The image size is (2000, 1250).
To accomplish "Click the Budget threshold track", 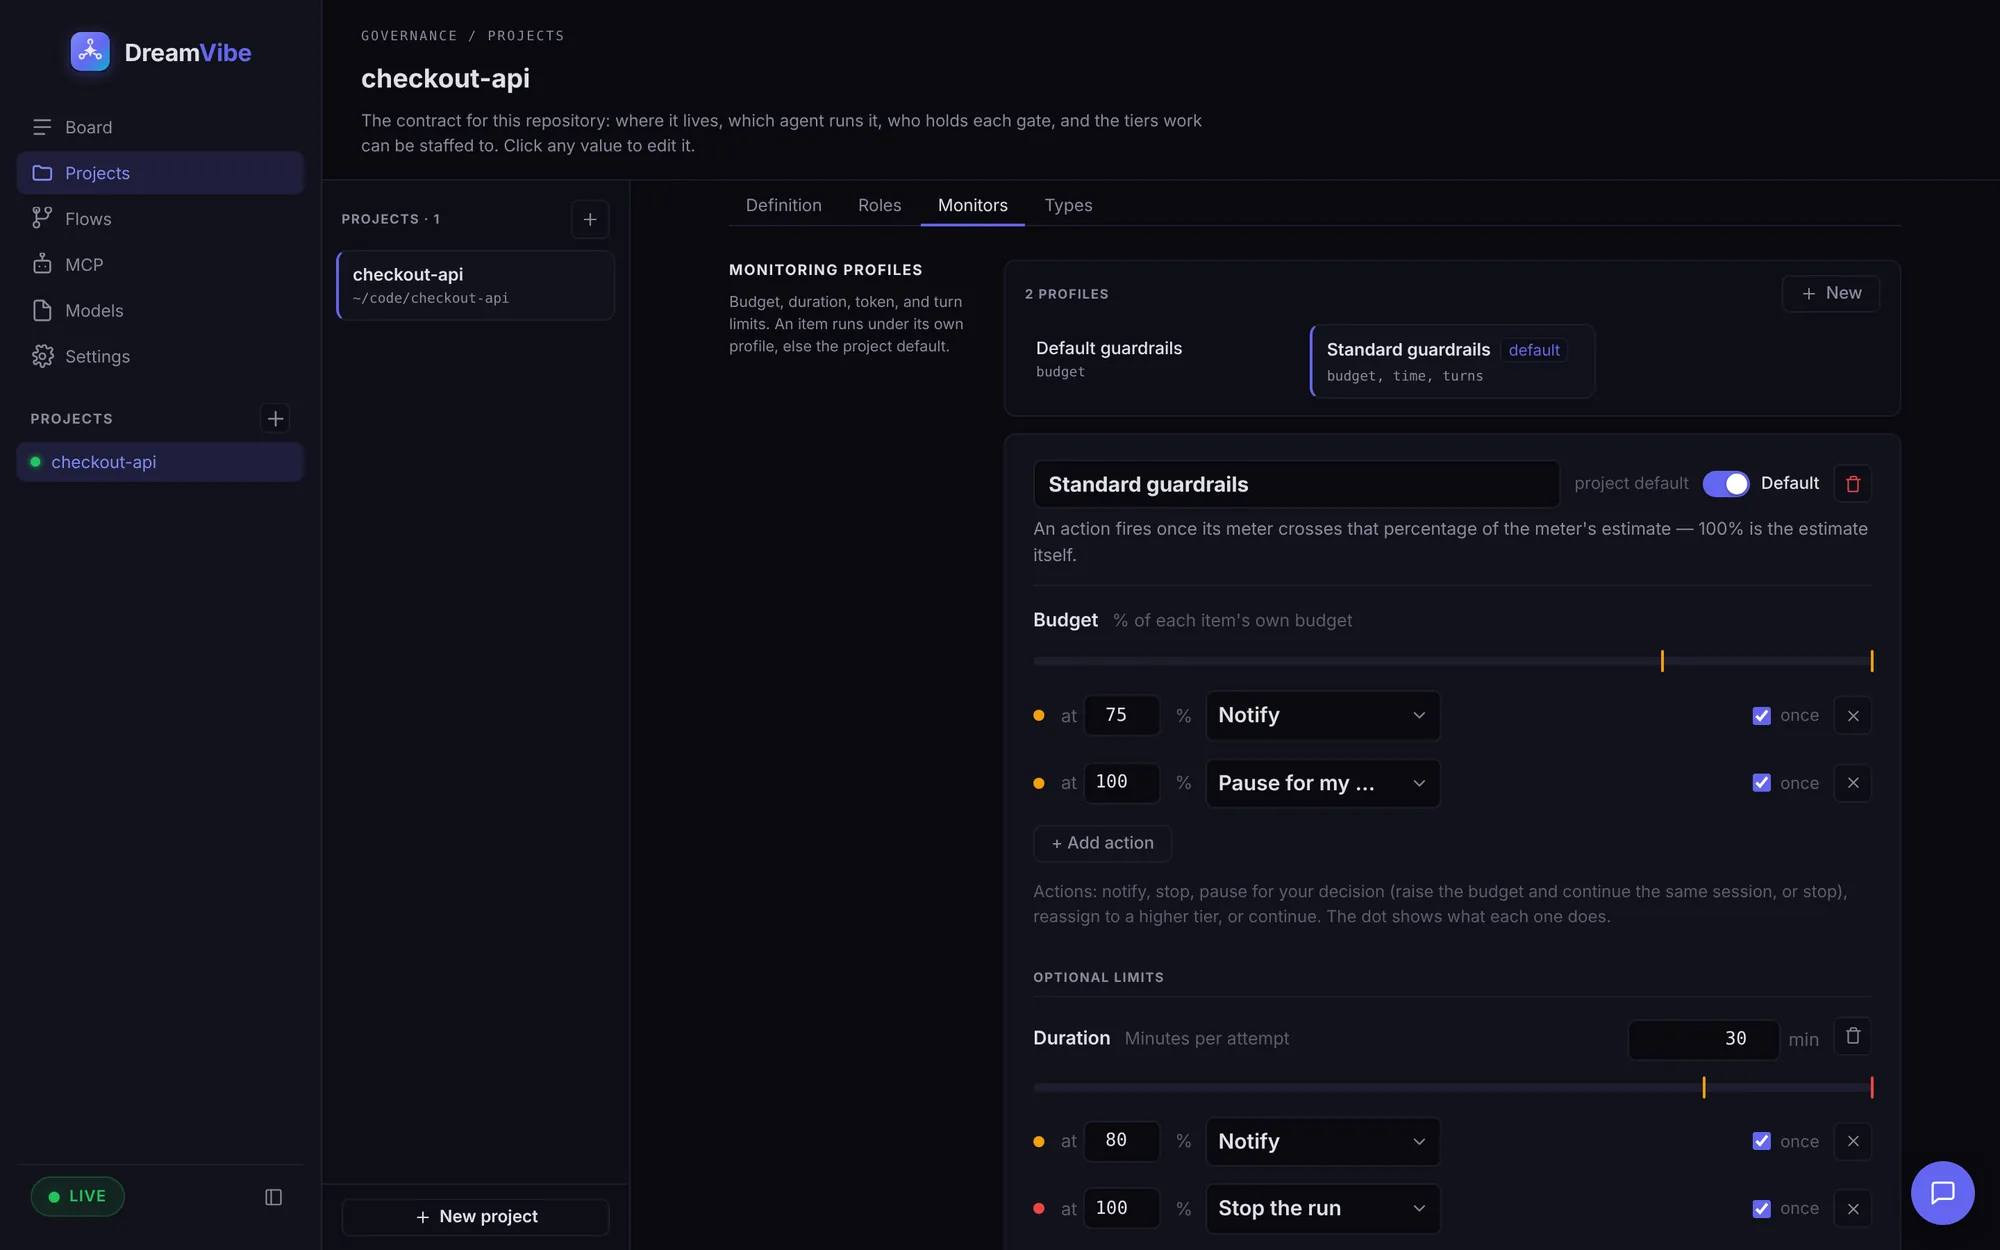I will pyautogui.click(x=1452, y=661).
